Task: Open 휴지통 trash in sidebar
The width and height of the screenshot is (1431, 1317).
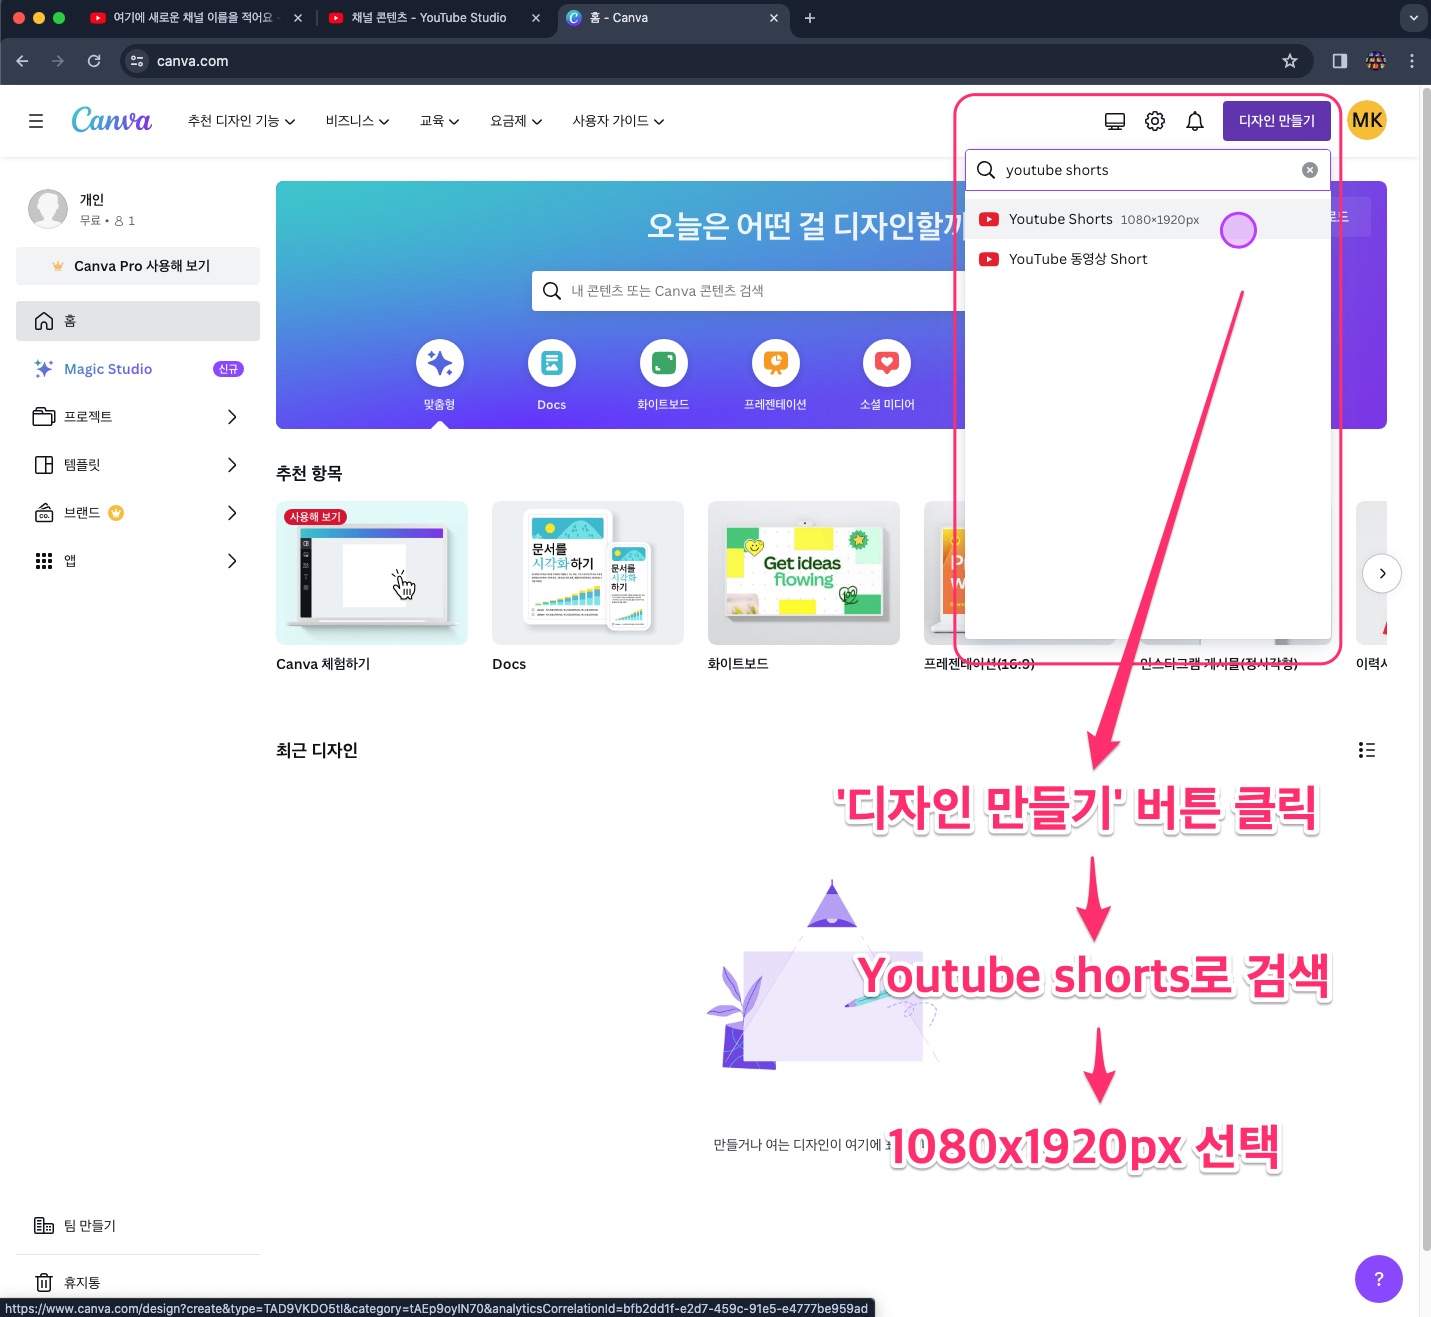Action: click(x=138, y=1282)
